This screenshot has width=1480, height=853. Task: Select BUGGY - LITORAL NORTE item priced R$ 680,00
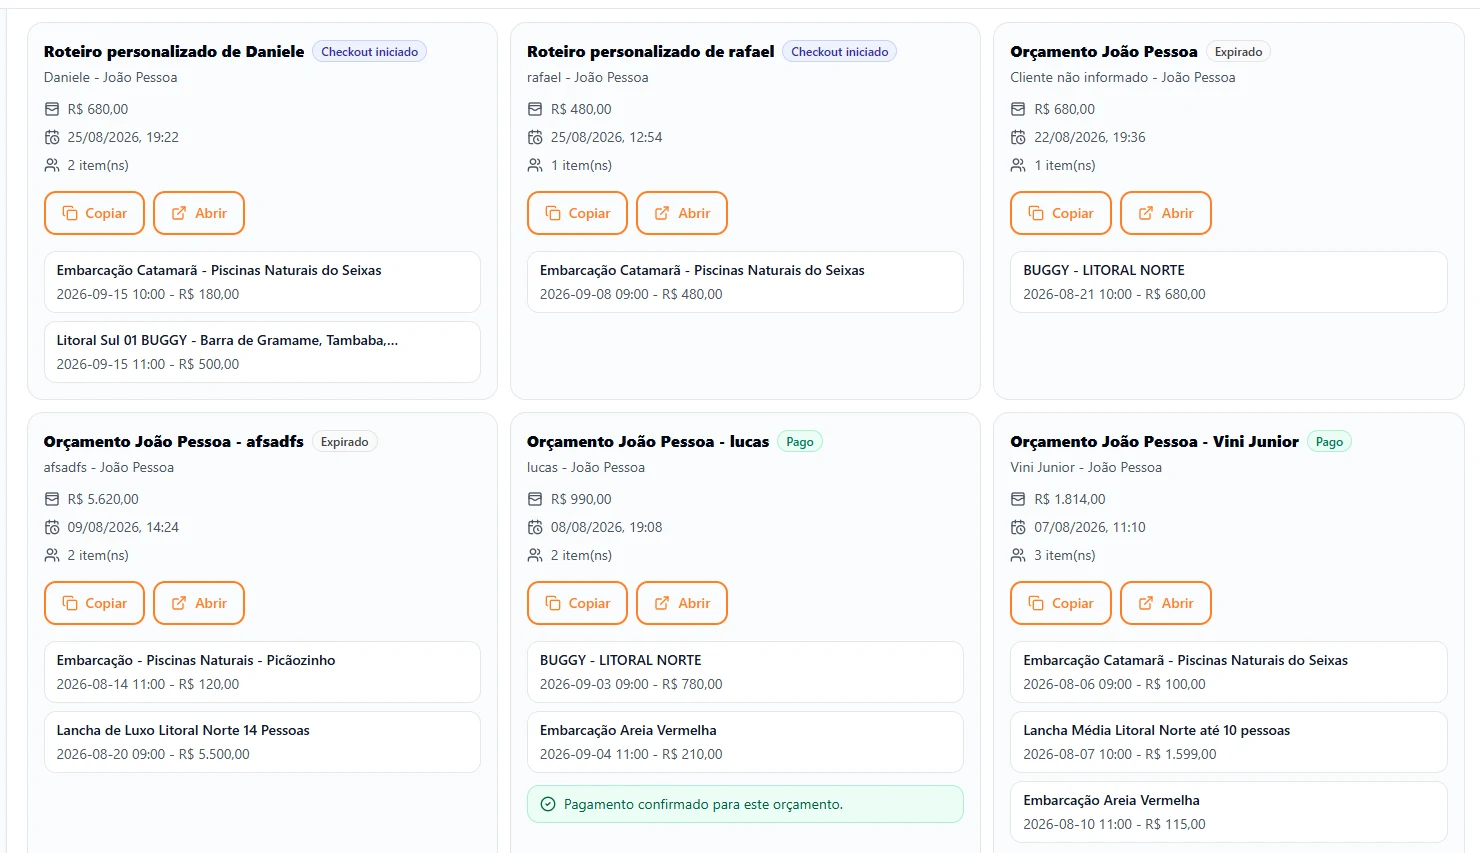point(1229,282)
